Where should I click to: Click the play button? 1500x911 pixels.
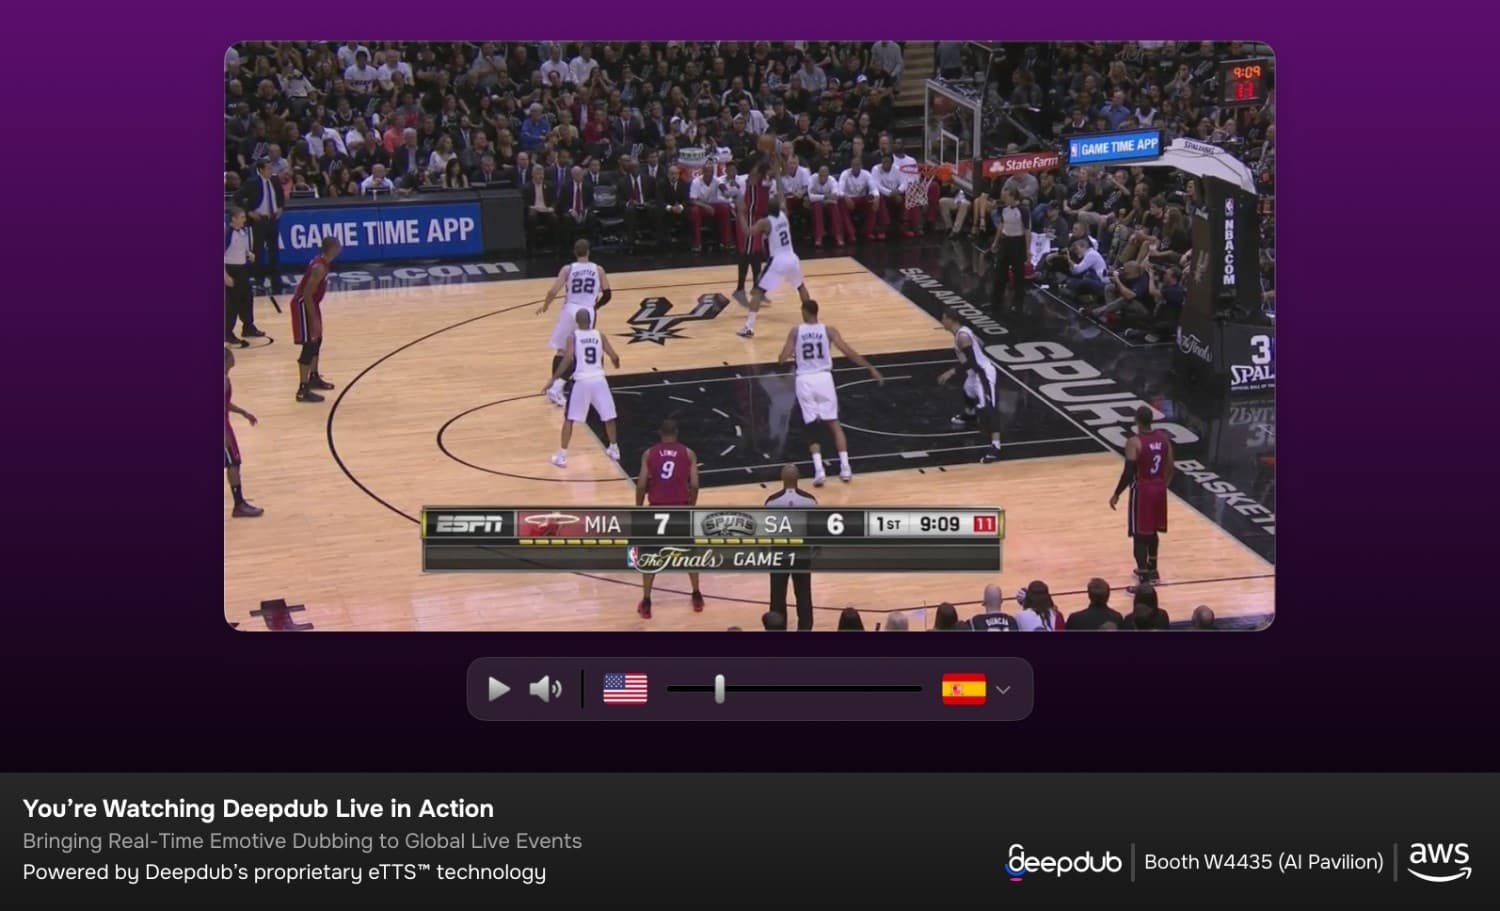[x=498, y=689]
